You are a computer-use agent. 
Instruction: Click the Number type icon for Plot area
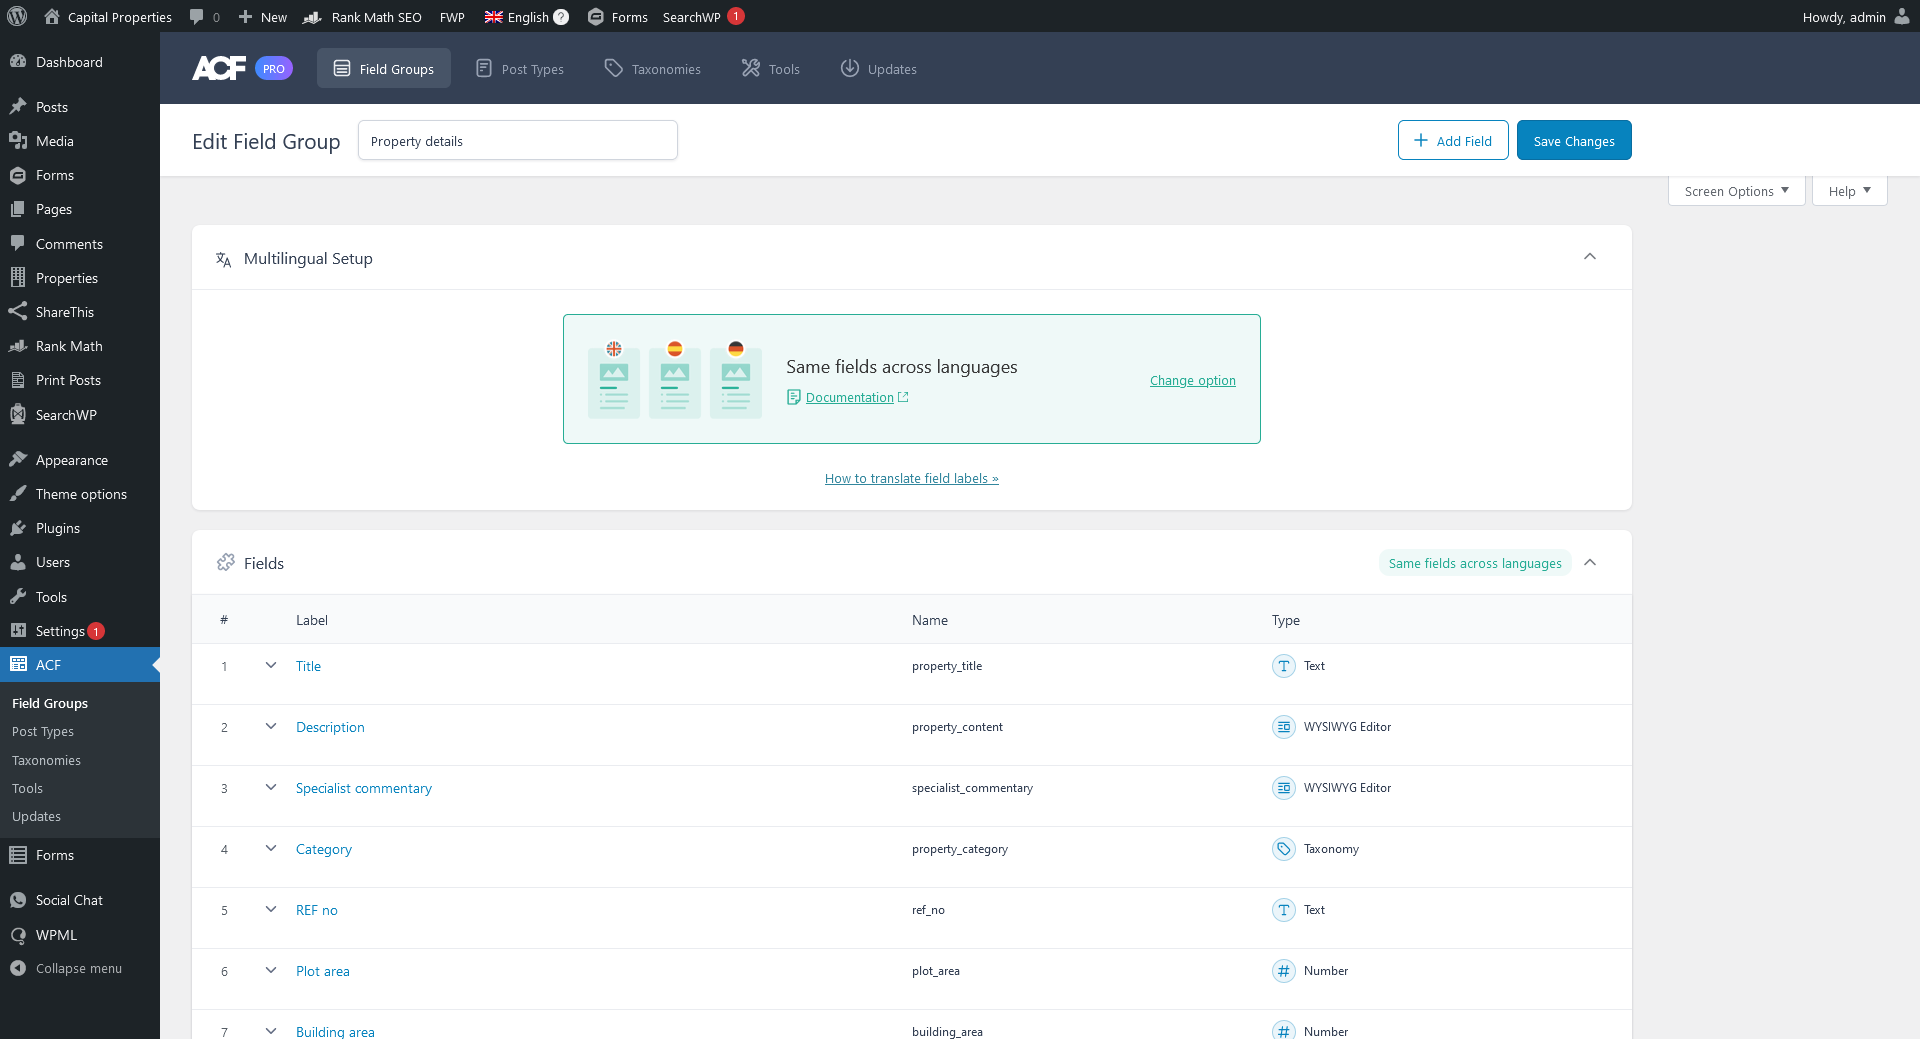coord(1283,971)
